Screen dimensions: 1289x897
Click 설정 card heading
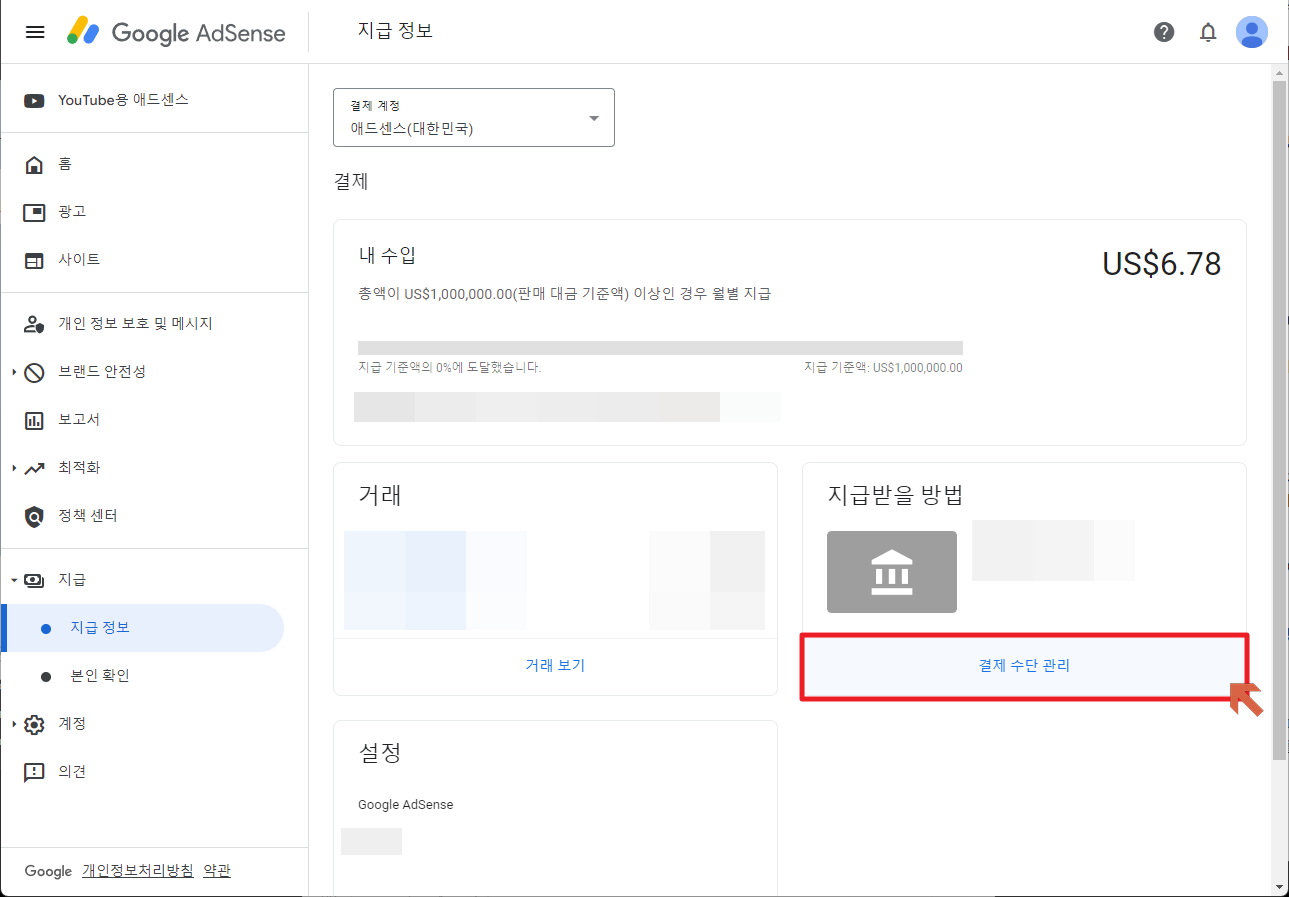click(x=380, y=752)
